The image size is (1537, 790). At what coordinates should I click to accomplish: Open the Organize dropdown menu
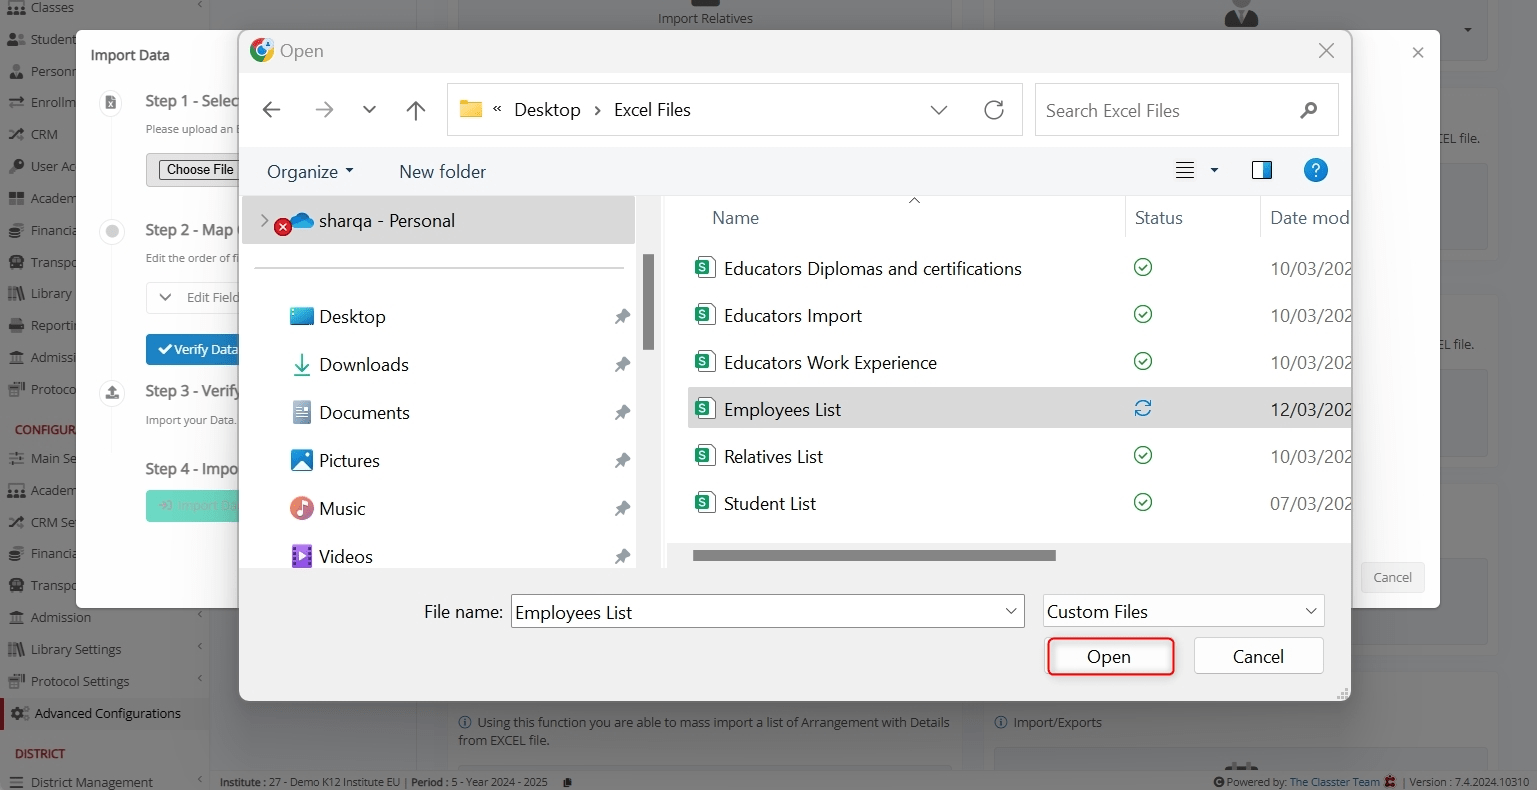click(310, 172)
